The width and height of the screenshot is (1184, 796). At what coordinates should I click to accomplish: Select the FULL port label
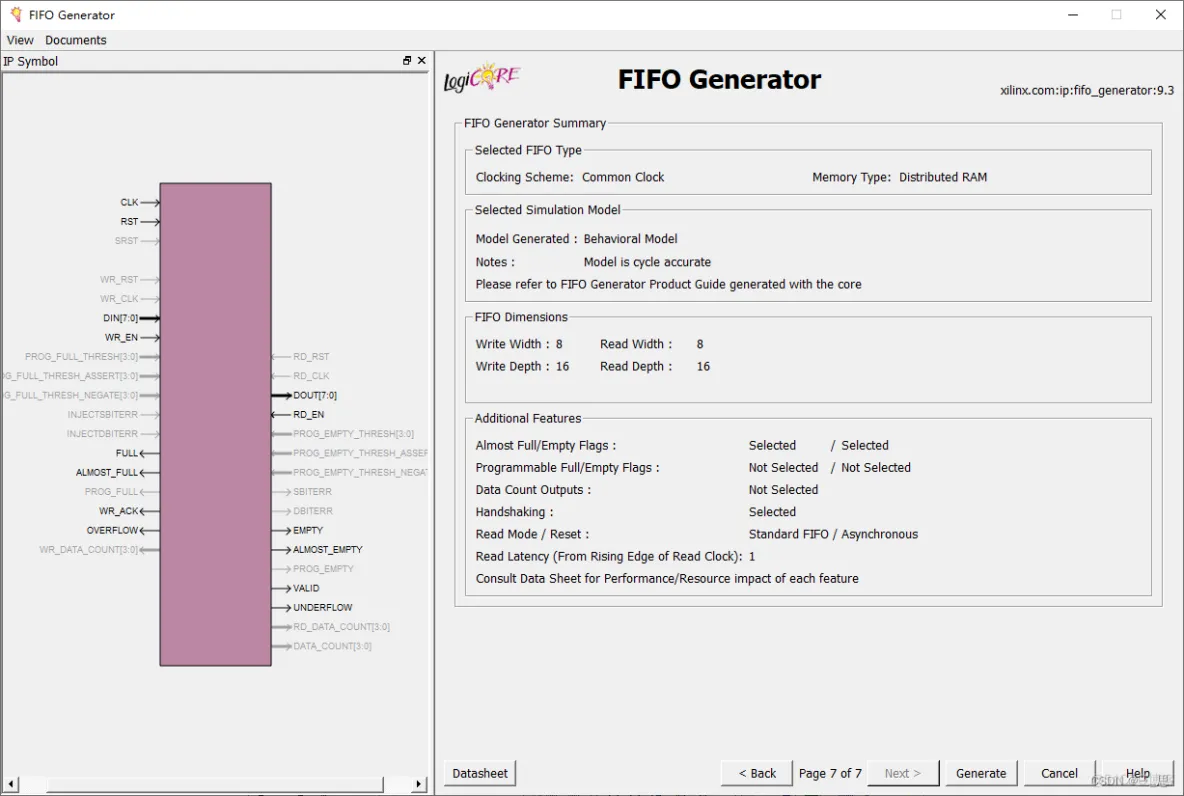[x=127, y=453]
